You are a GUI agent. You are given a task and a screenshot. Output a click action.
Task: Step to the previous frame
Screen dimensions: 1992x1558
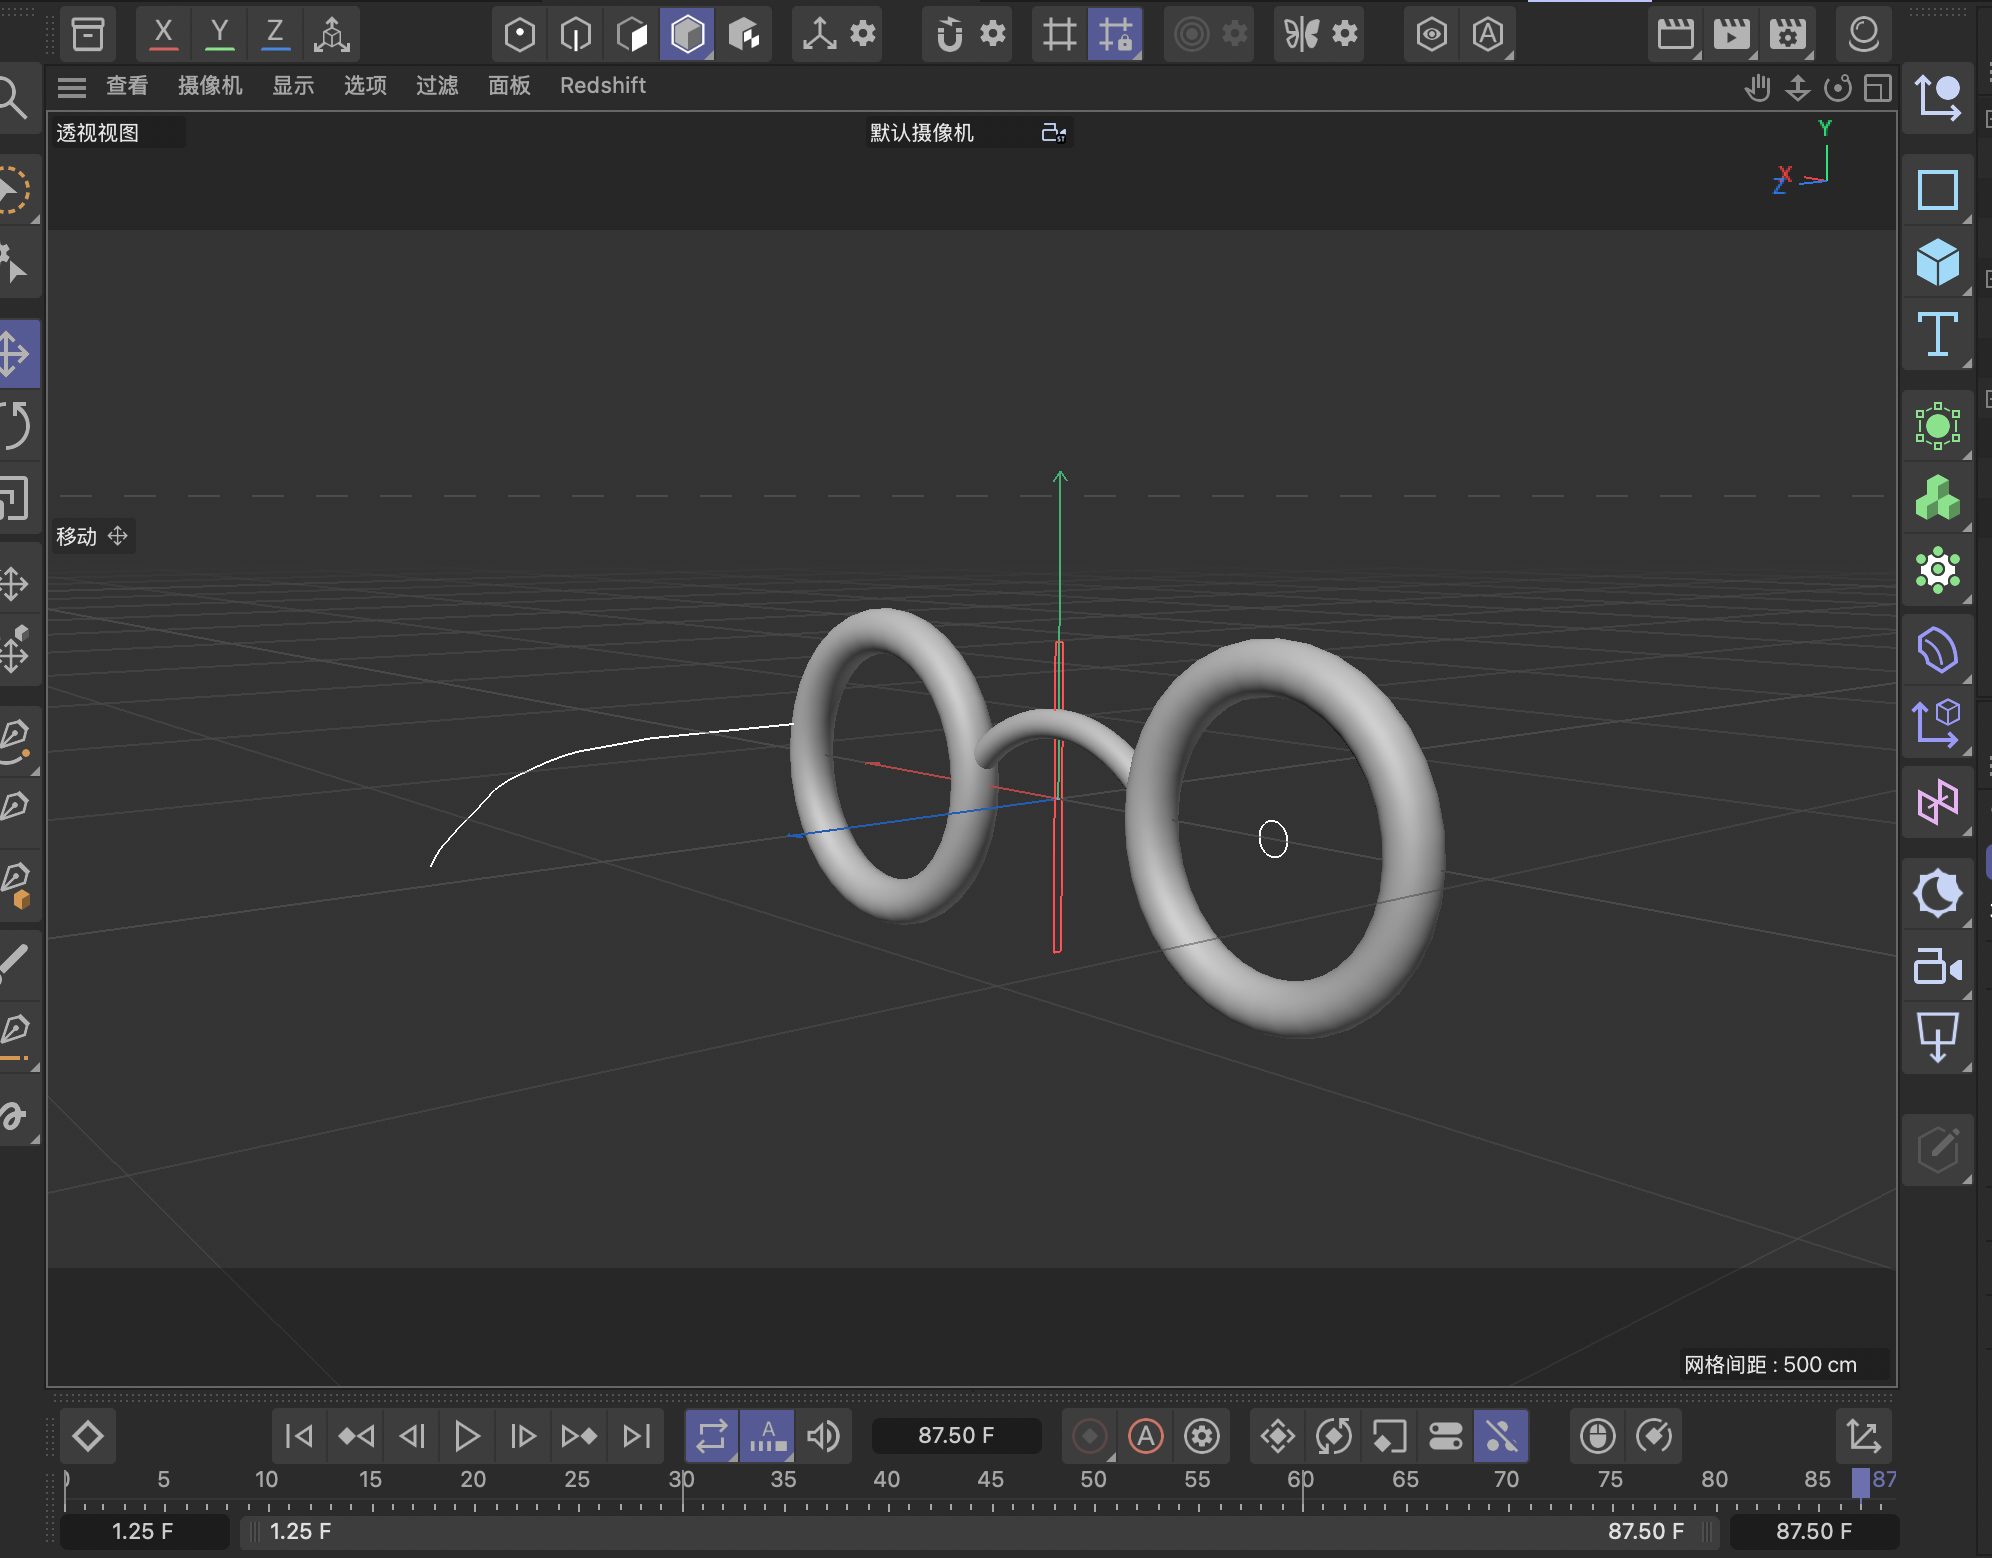[x=411, y=1436]
